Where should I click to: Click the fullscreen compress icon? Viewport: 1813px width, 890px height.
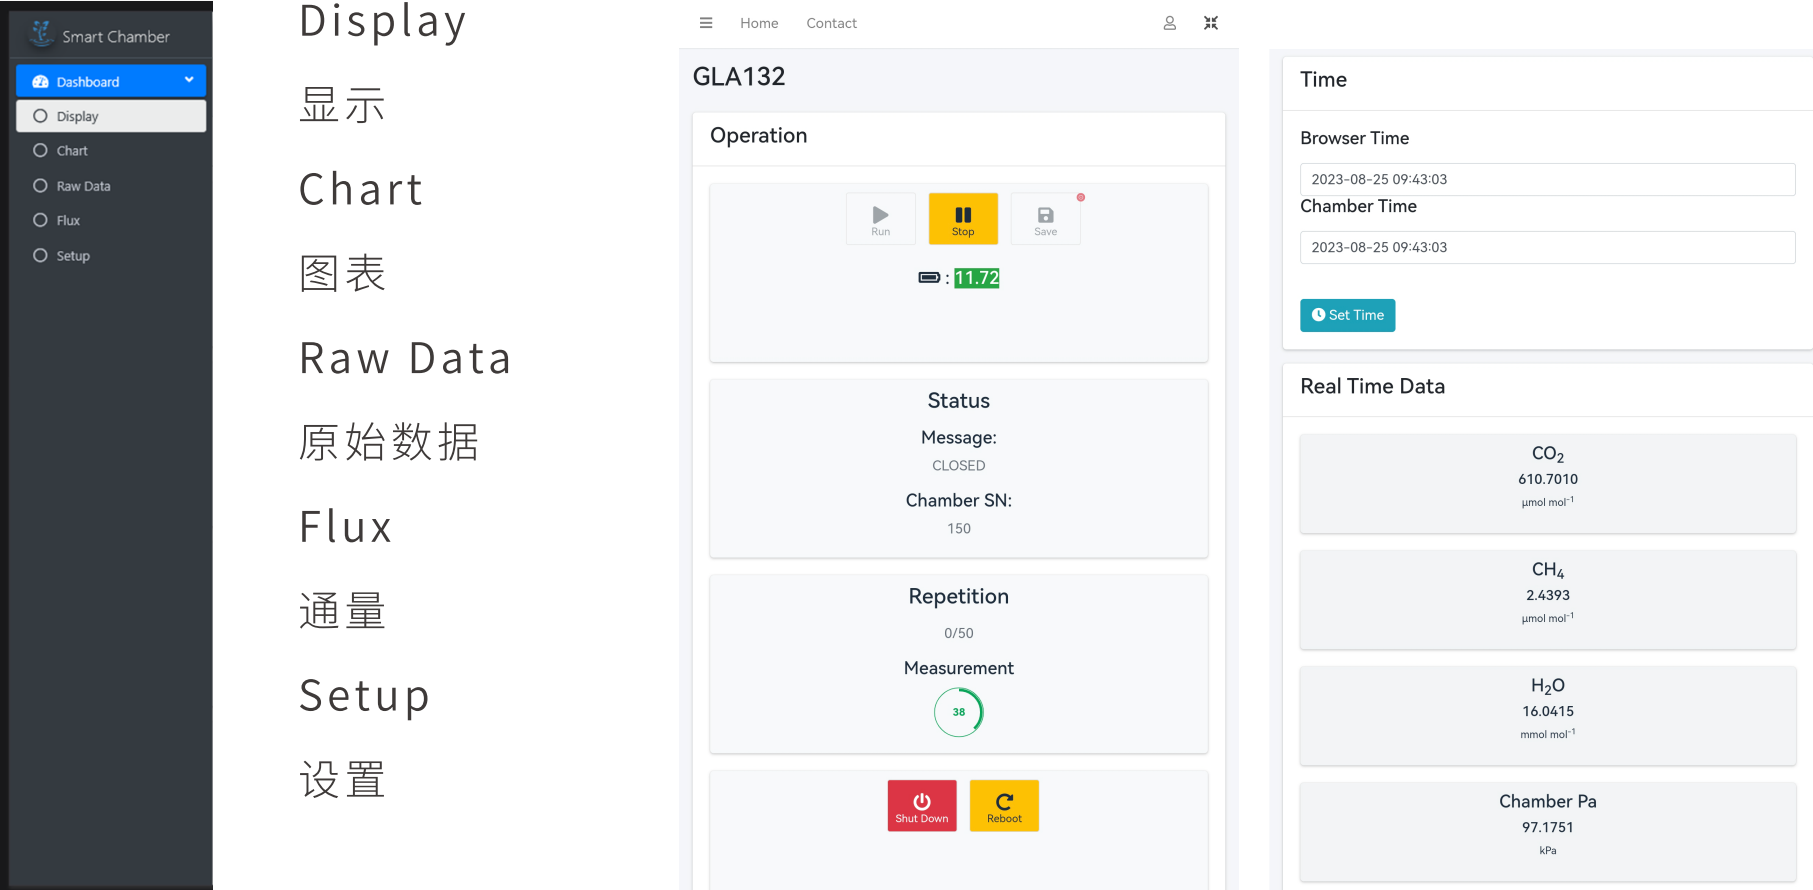(1211, 23)
